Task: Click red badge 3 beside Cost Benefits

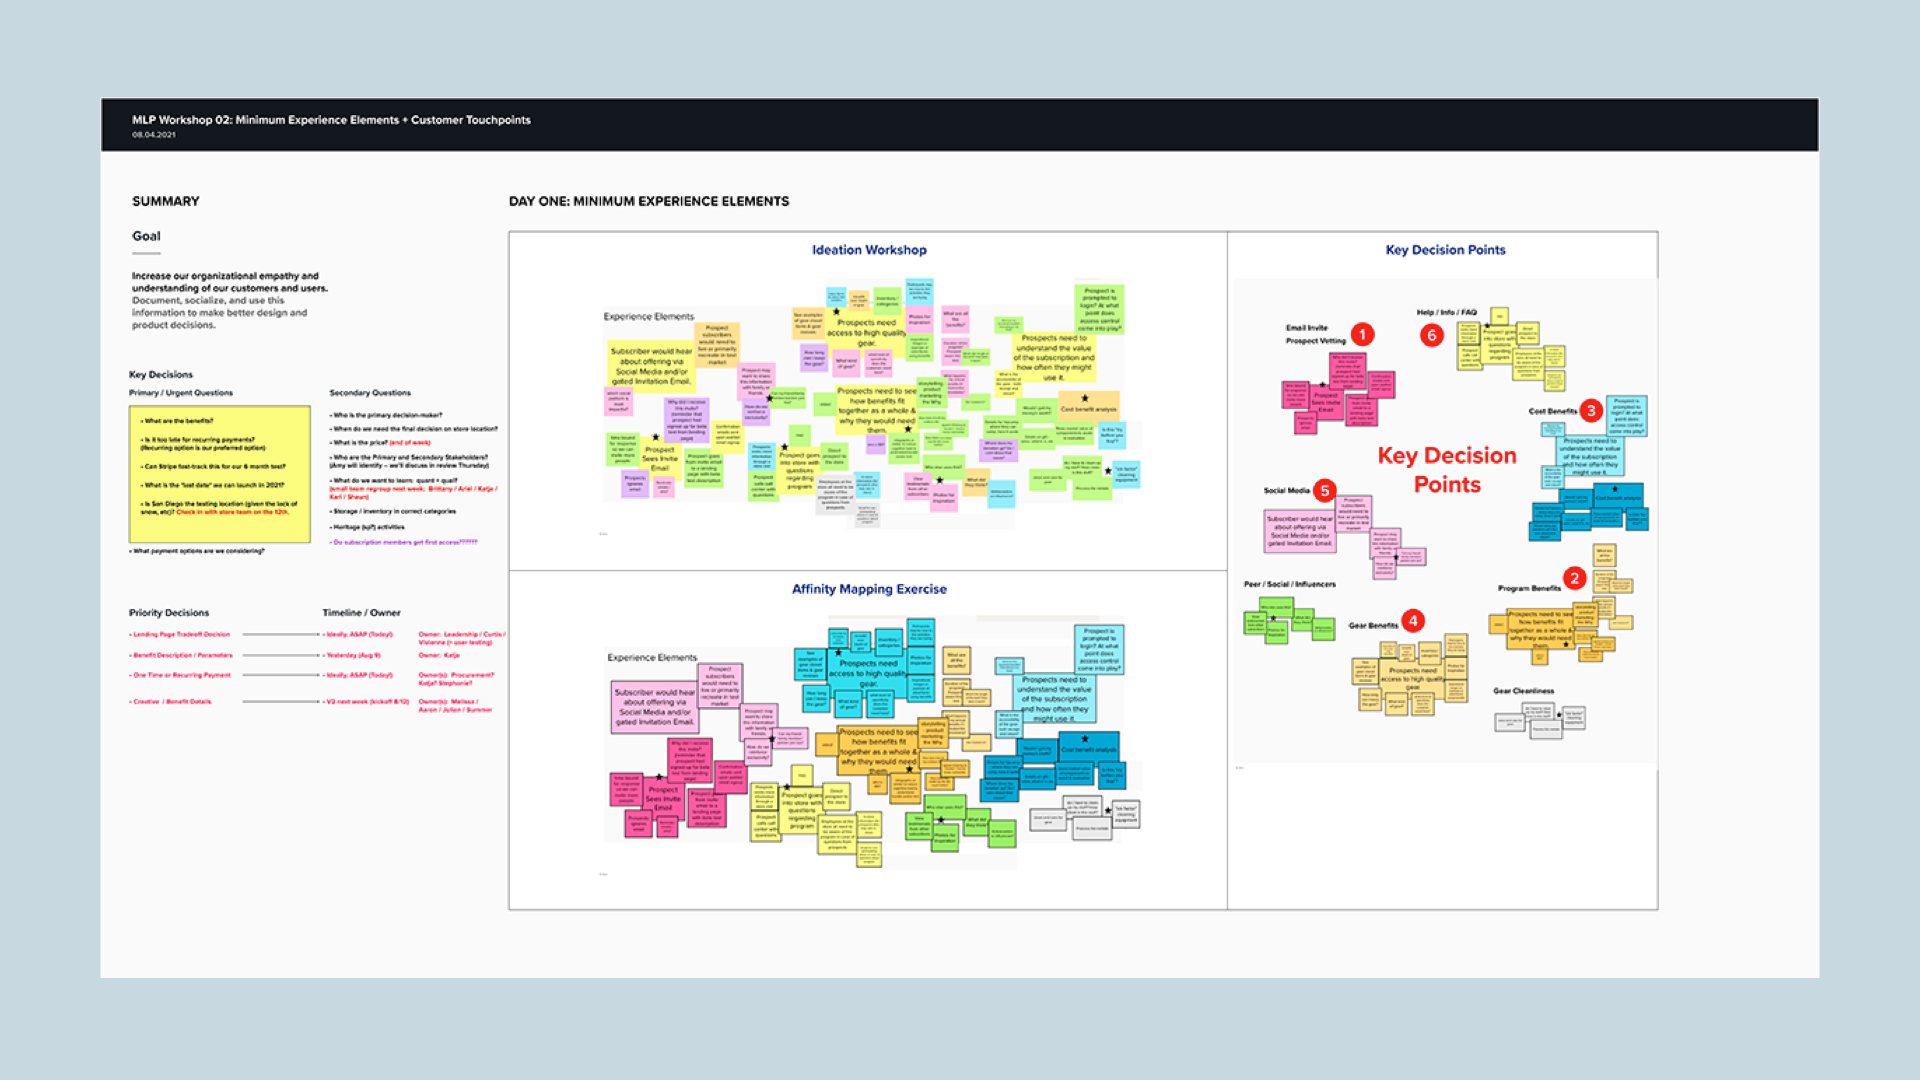Action: click(1590, 411)
